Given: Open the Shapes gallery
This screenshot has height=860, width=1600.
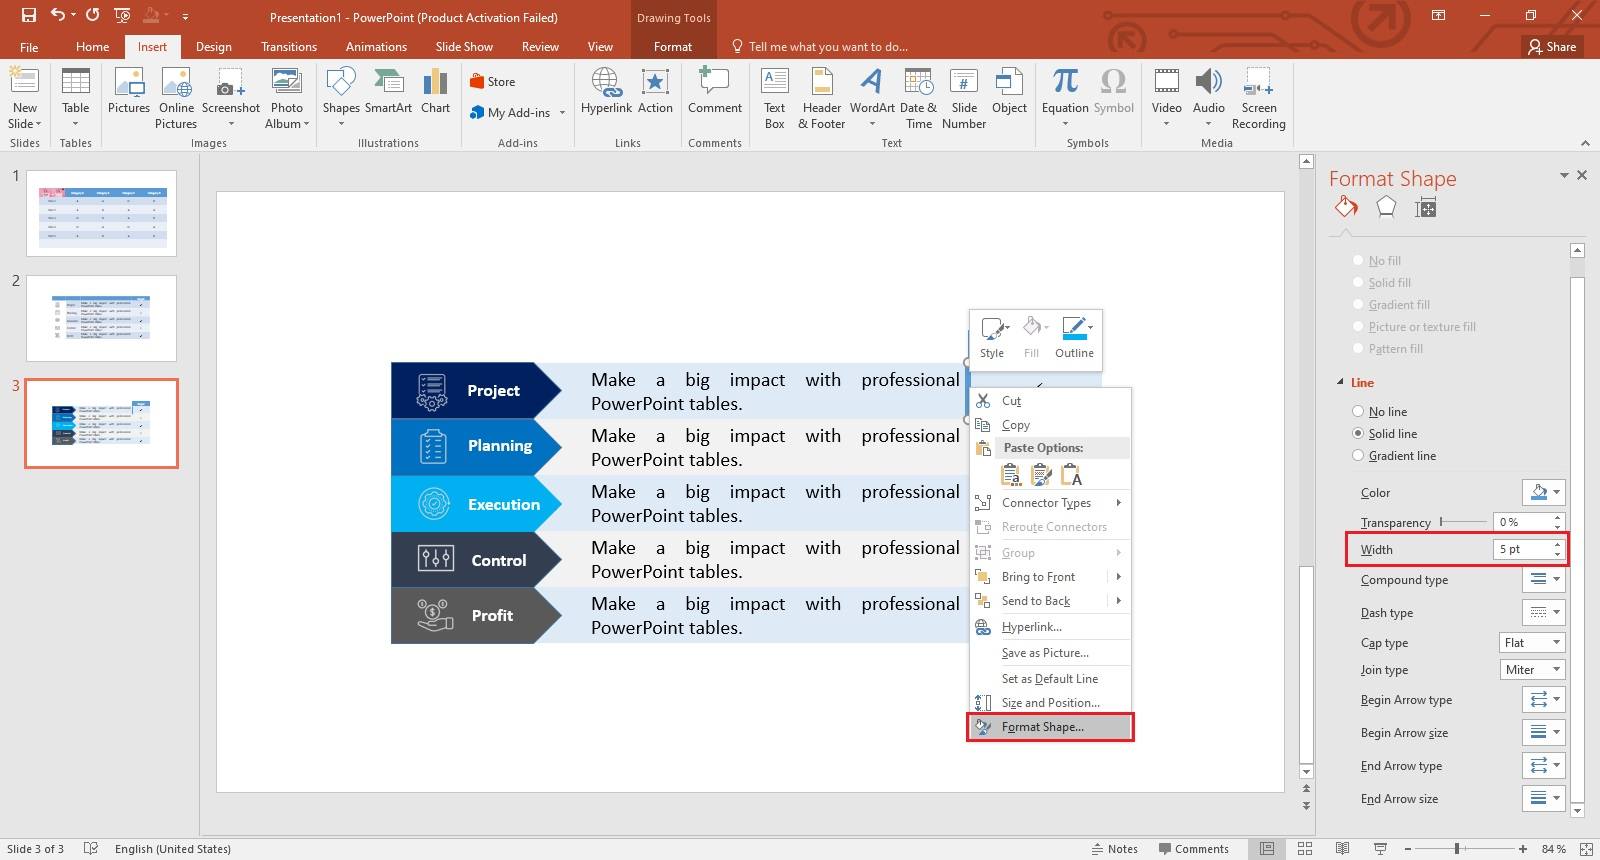Looking at the screenshot, I should coord(341,99).
